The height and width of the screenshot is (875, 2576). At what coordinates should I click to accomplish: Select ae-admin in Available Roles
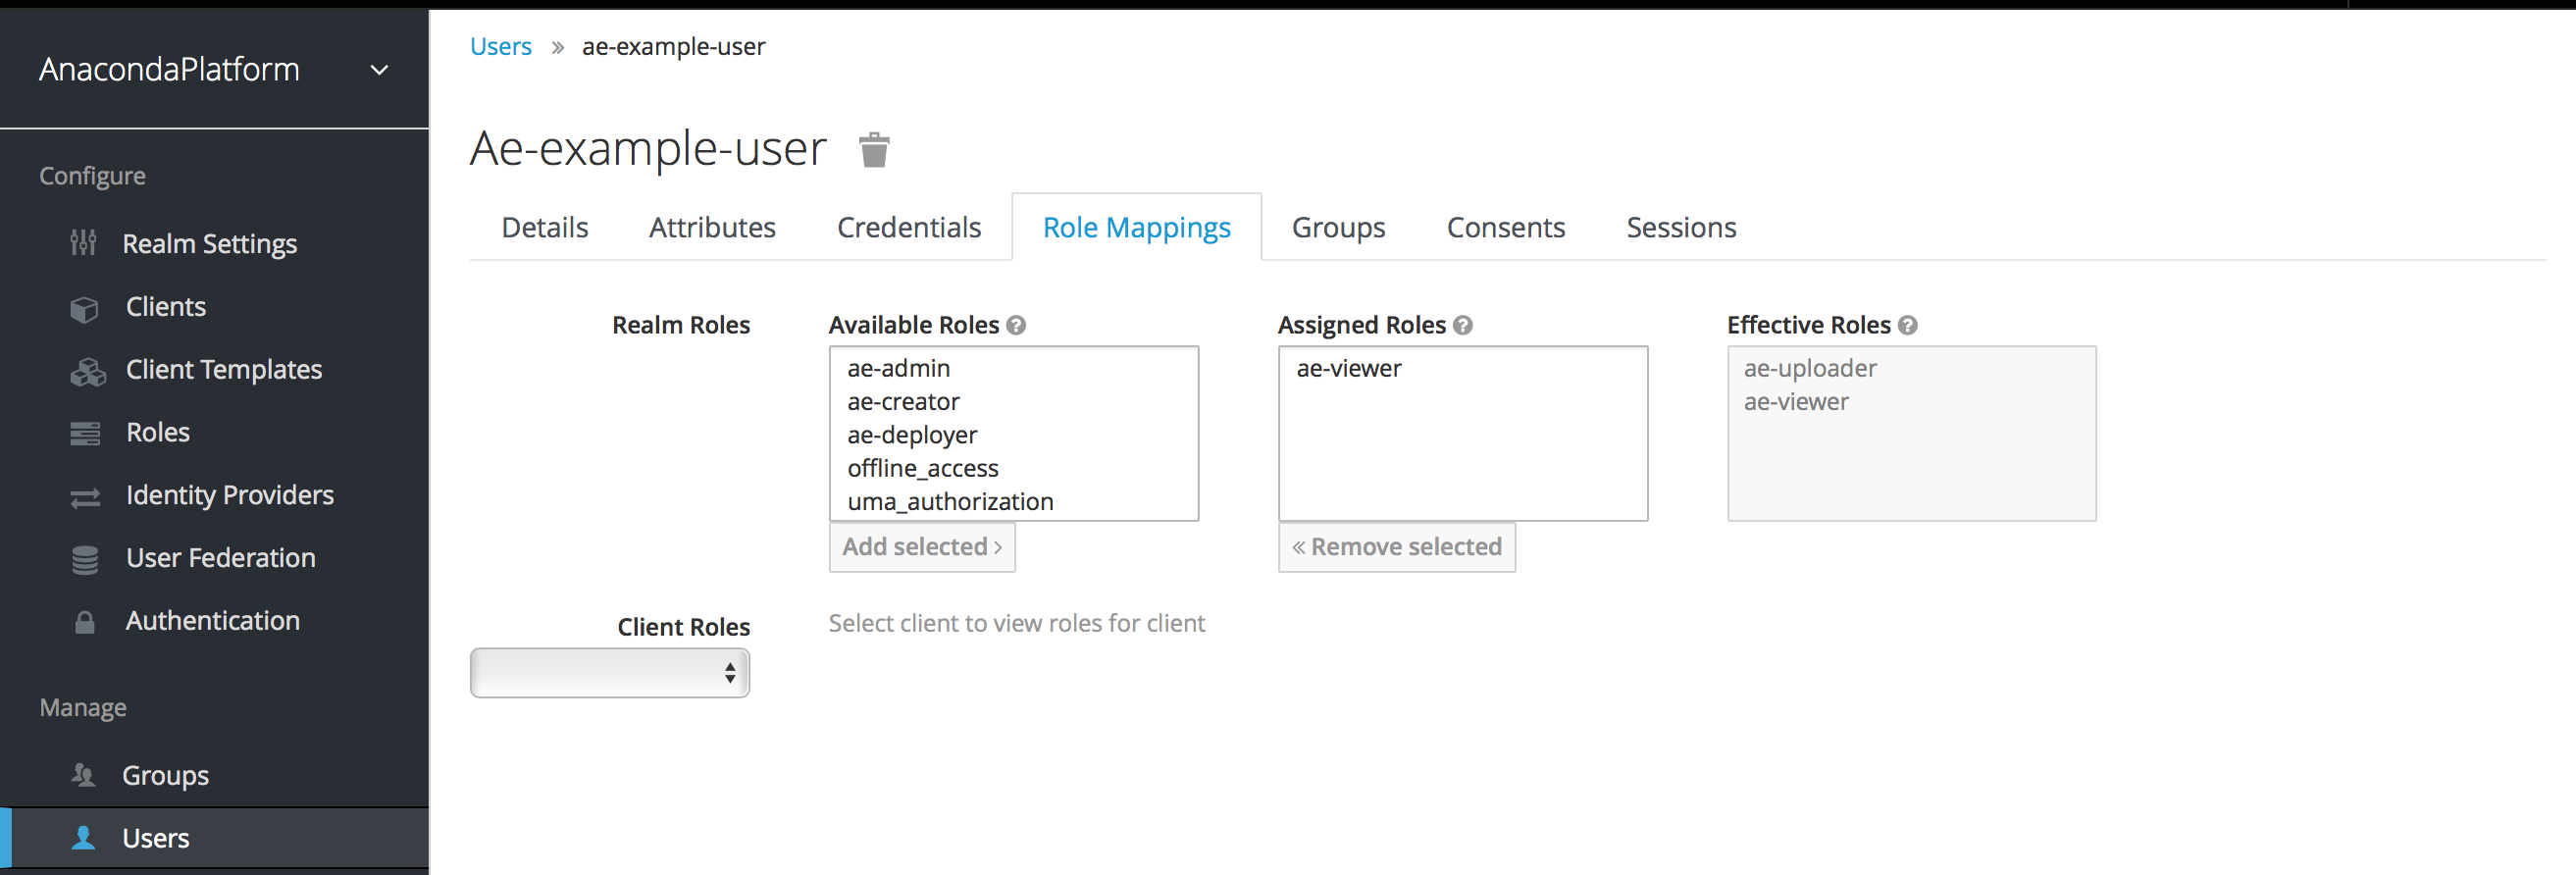(898, 368)
